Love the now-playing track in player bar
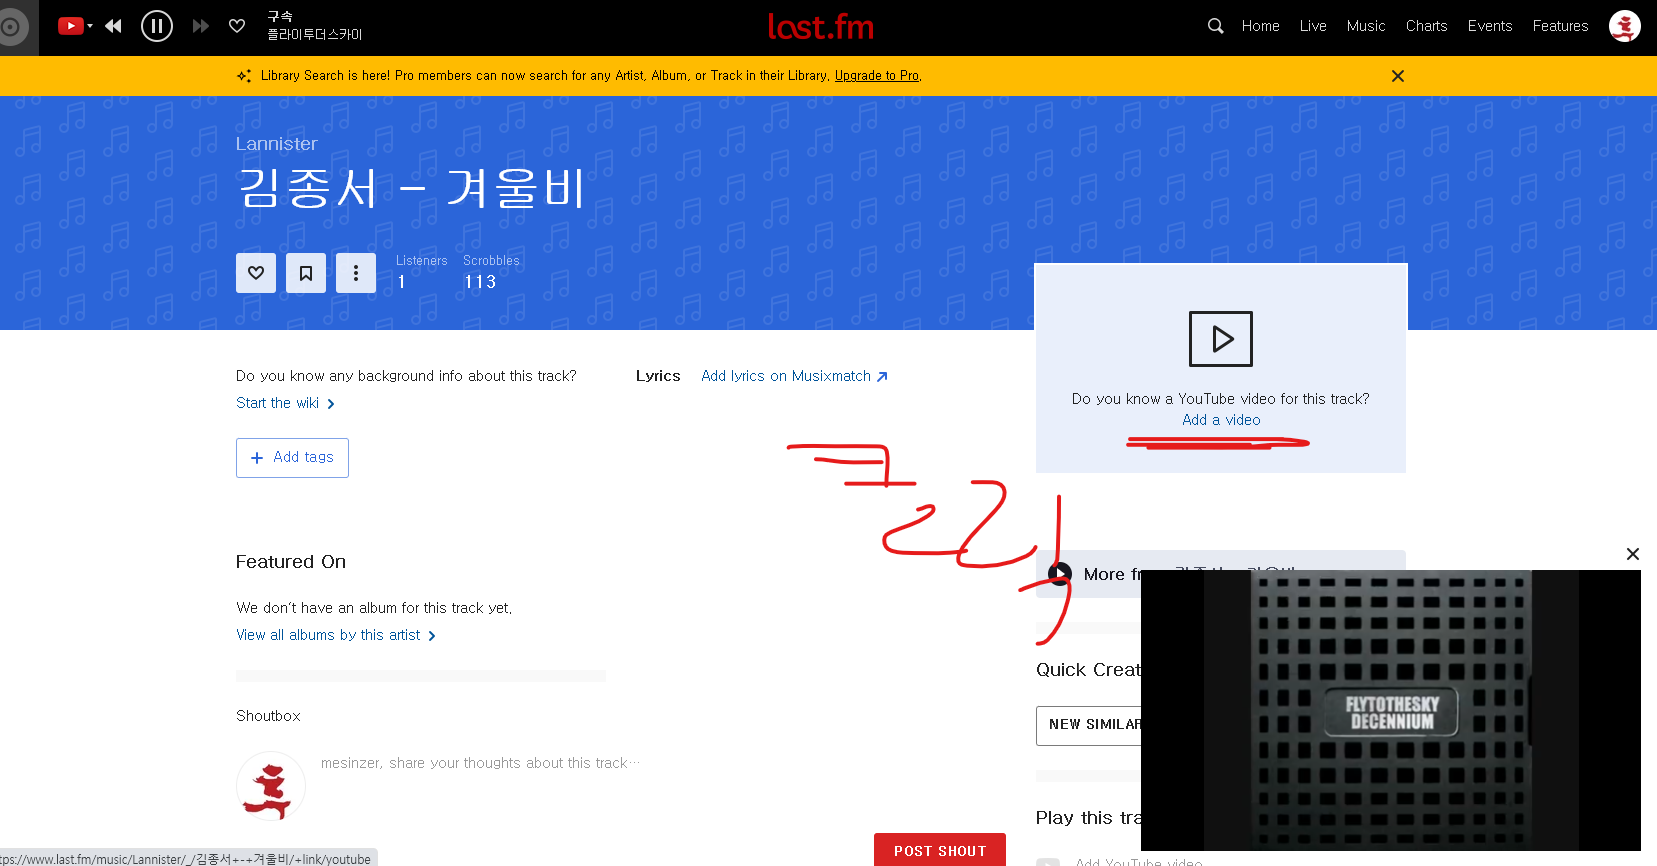Image resolution: width=1657 pixels, height=866 pixels. 237,26
